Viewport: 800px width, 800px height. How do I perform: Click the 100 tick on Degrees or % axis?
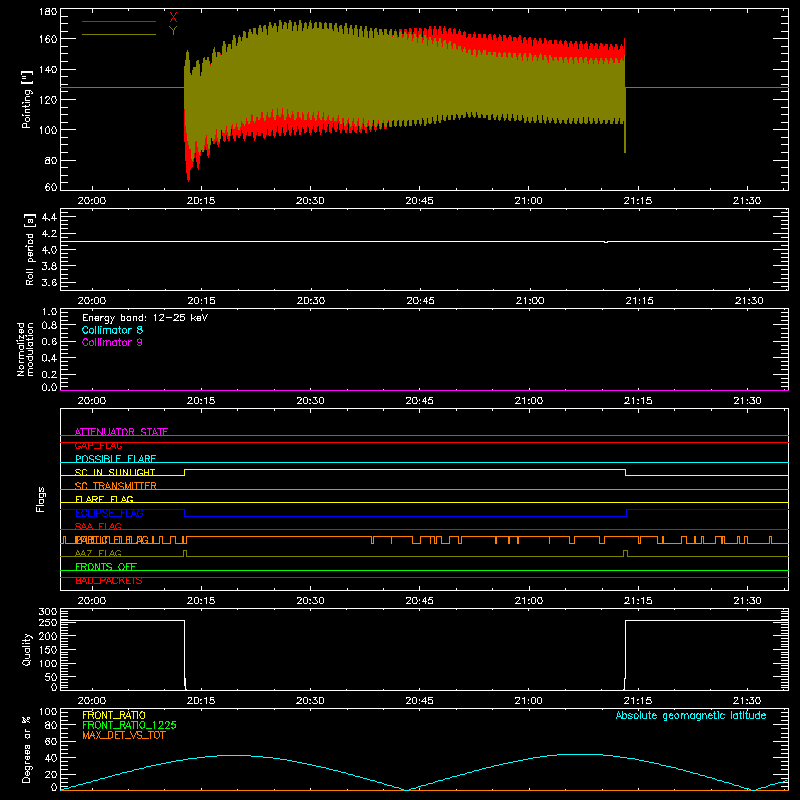48,712
